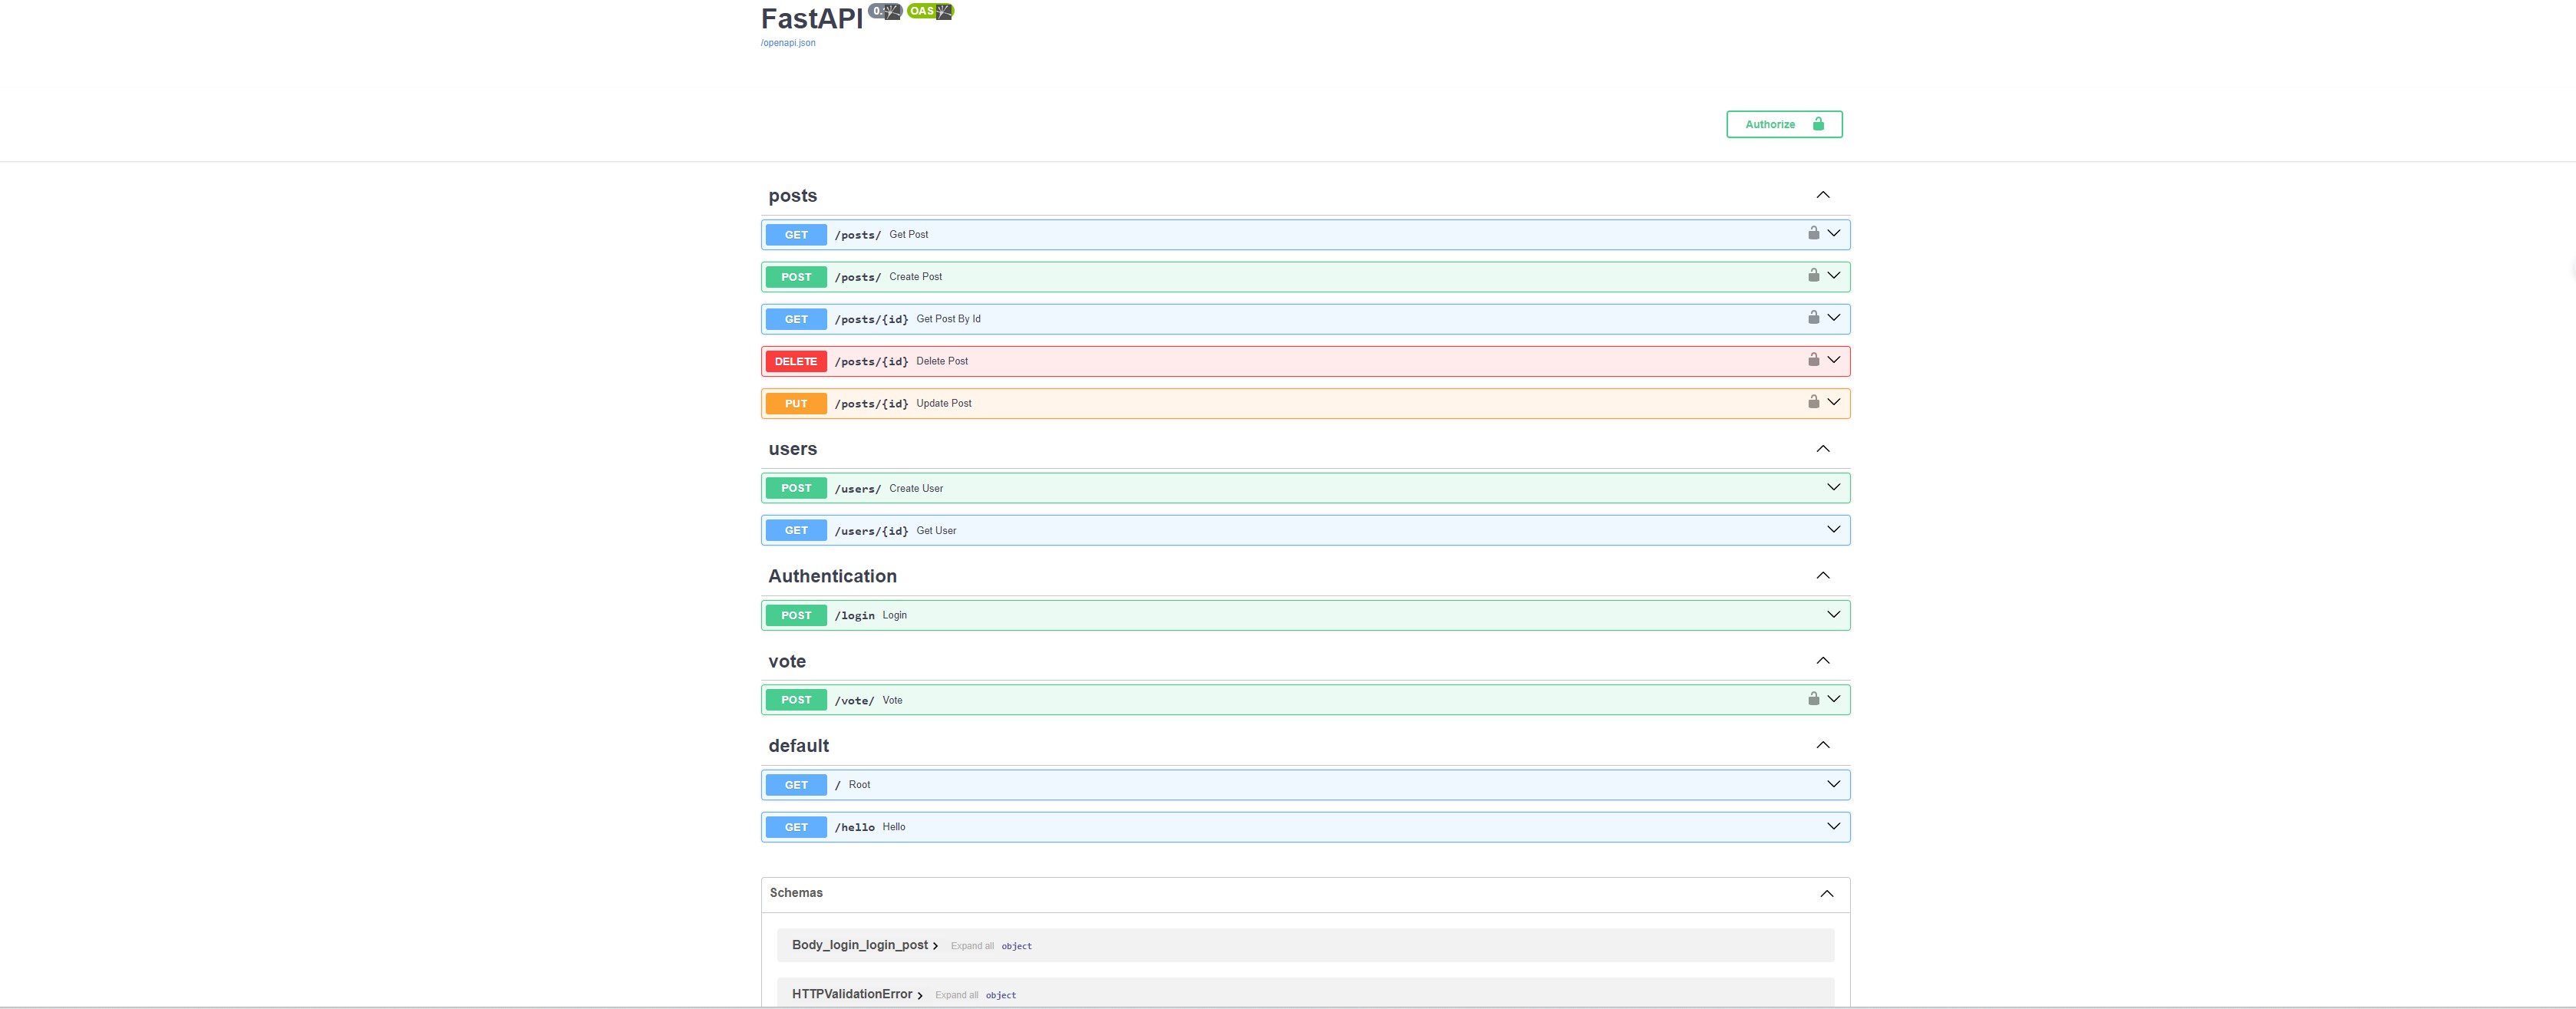Click Expand all for Body_login_login_post
This screenshot has width=2576, height=1009.
point(972,946)
